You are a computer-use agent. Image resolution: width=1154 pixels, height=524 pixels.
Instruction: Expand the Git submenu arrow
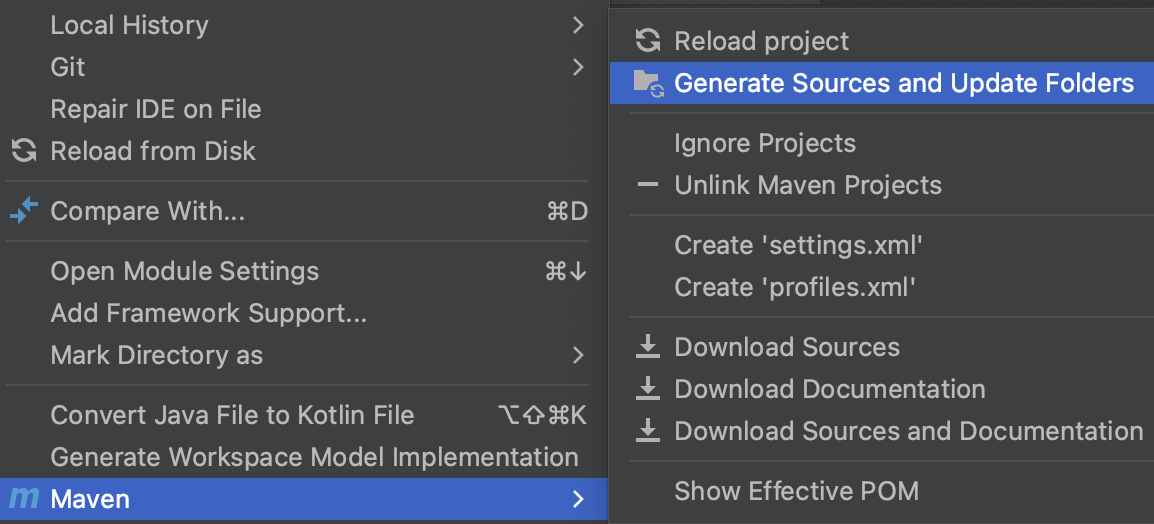[578, 67]
